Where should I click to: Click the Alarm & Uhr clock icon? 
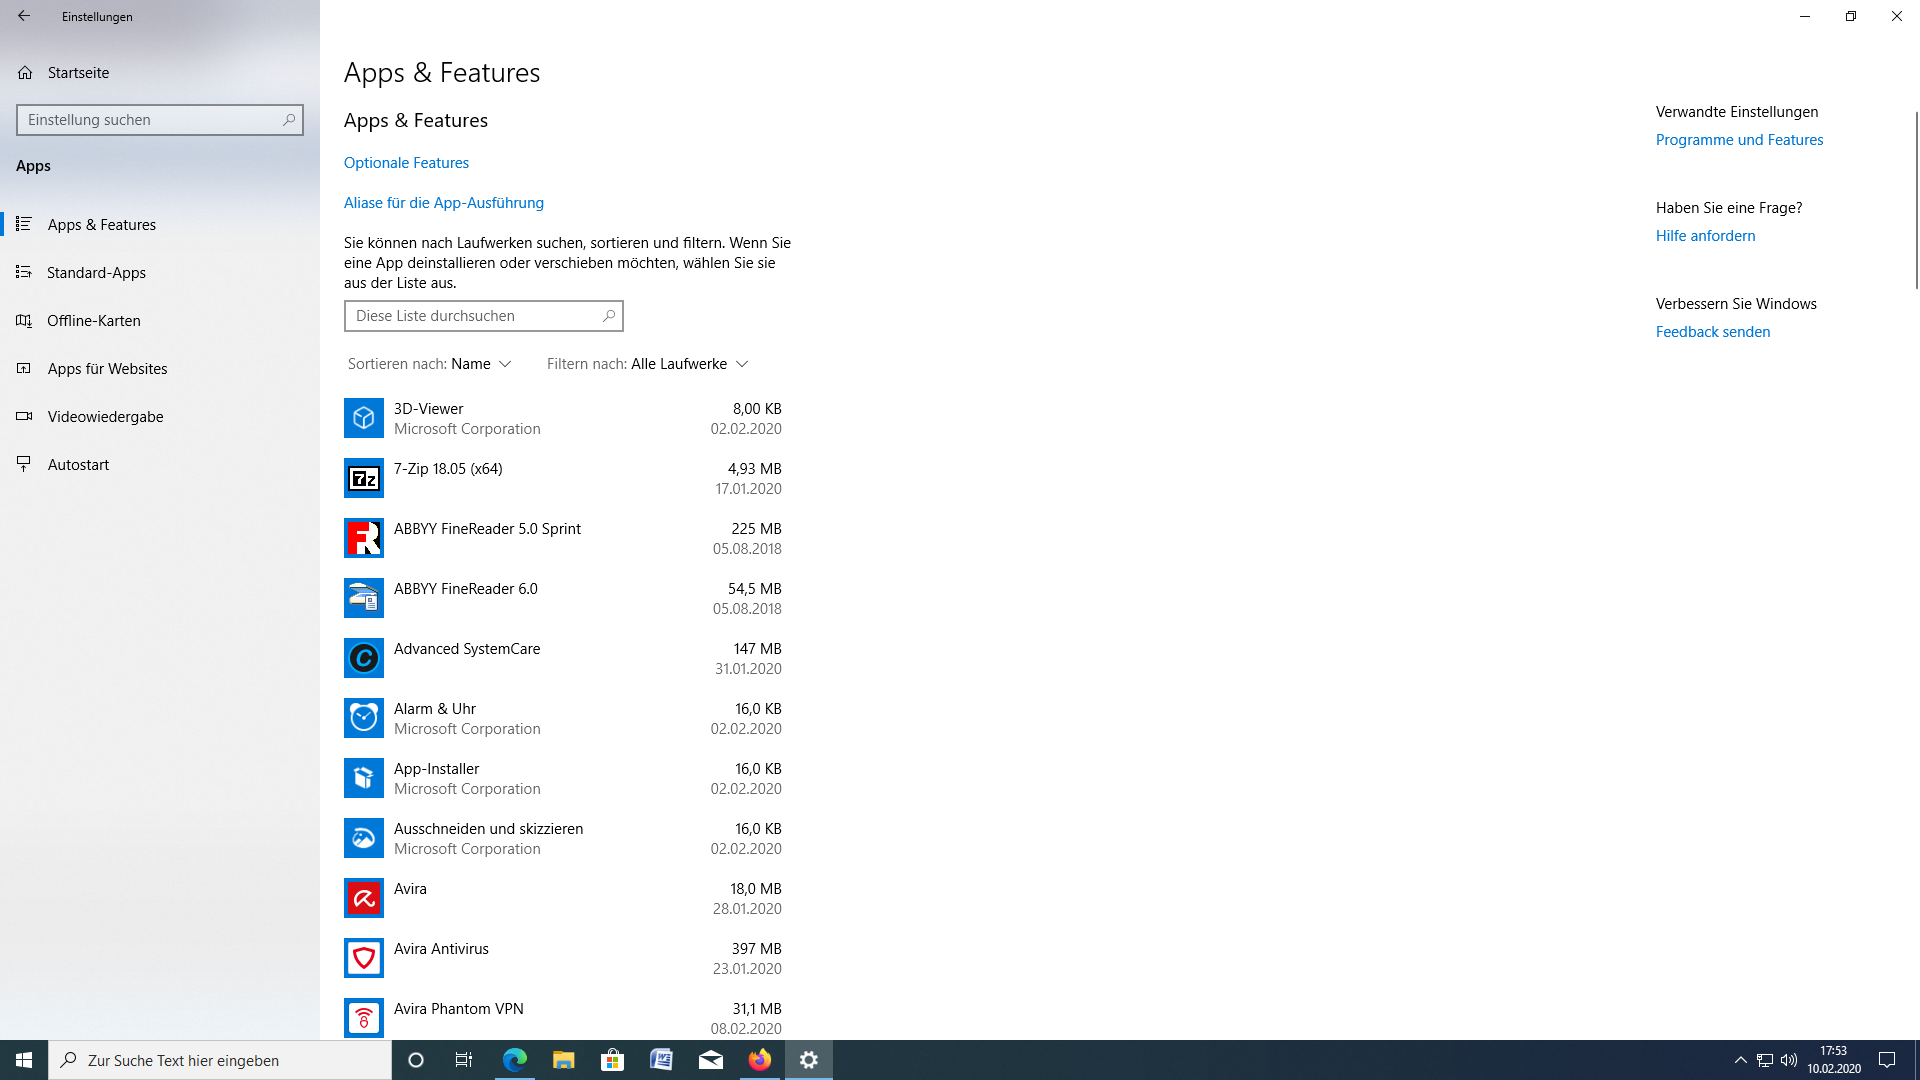(364, 718)
